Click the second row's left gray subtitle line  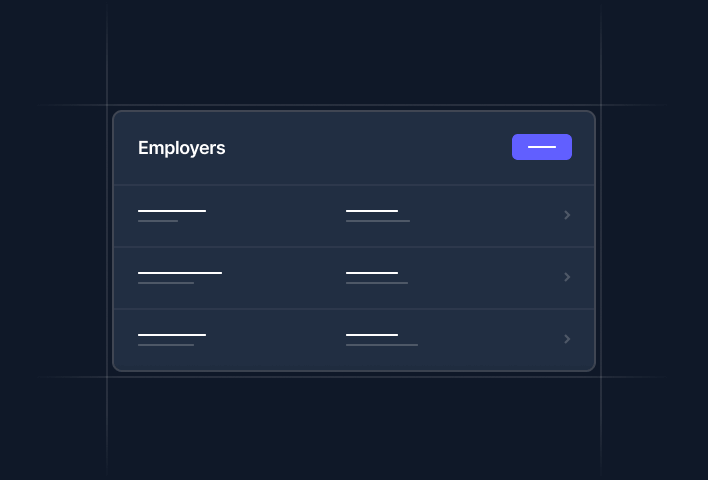coord(166,283)
